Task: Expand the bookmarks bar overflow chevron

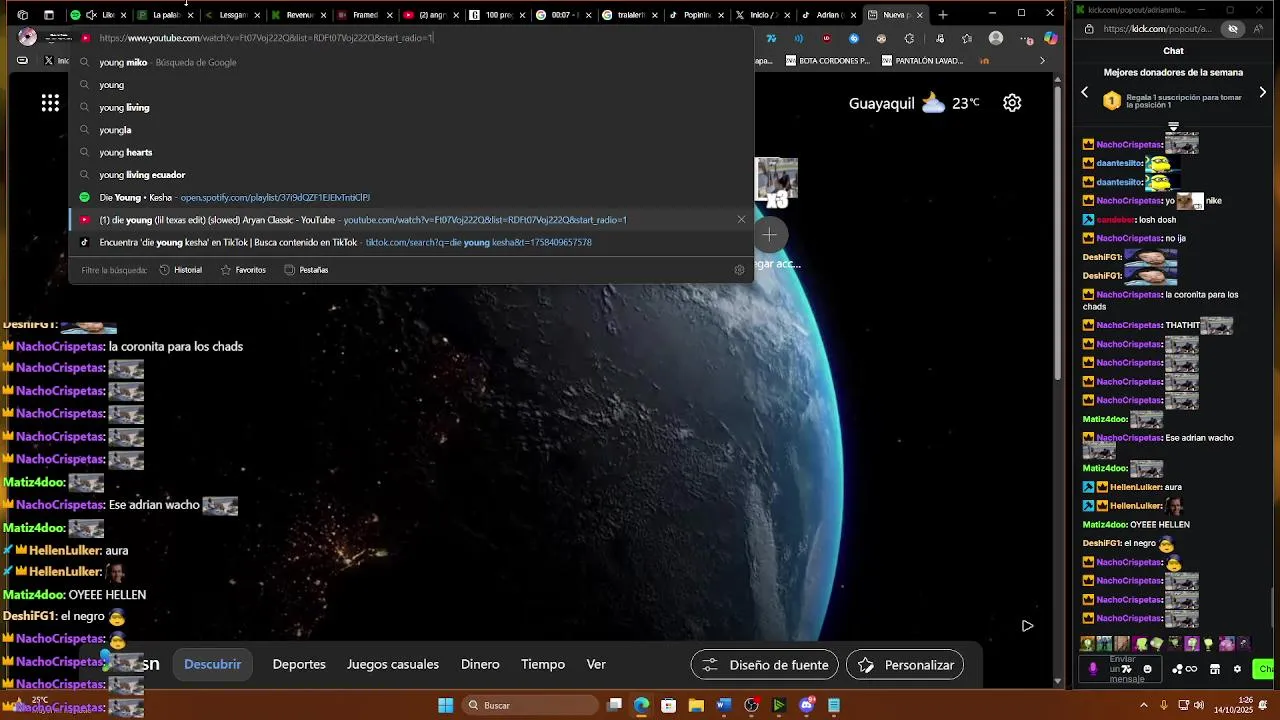Action: pyautogui.click(x=1042, y=61)
